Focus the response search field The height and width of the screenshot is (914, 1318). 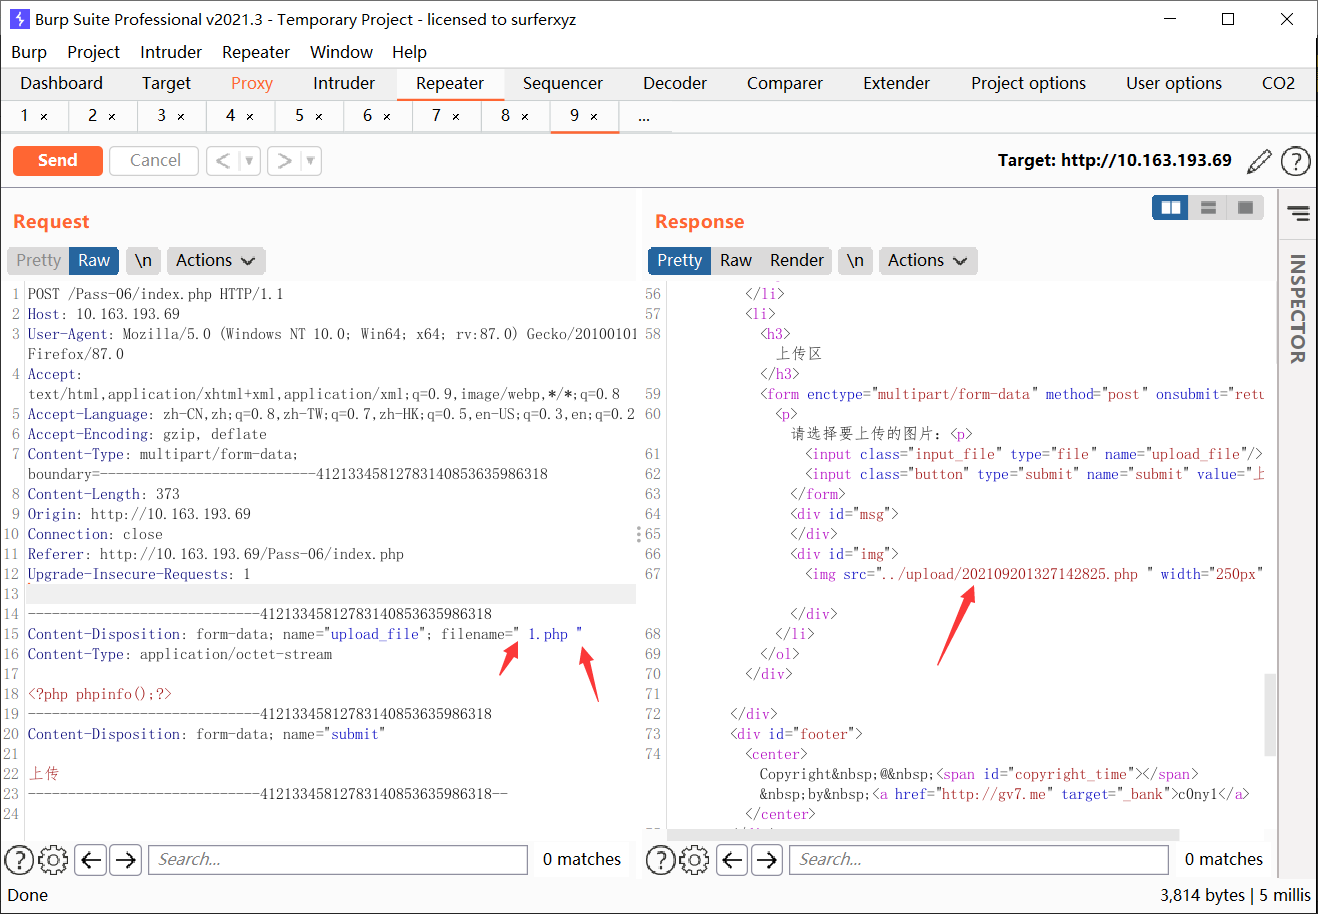point(979,859)
